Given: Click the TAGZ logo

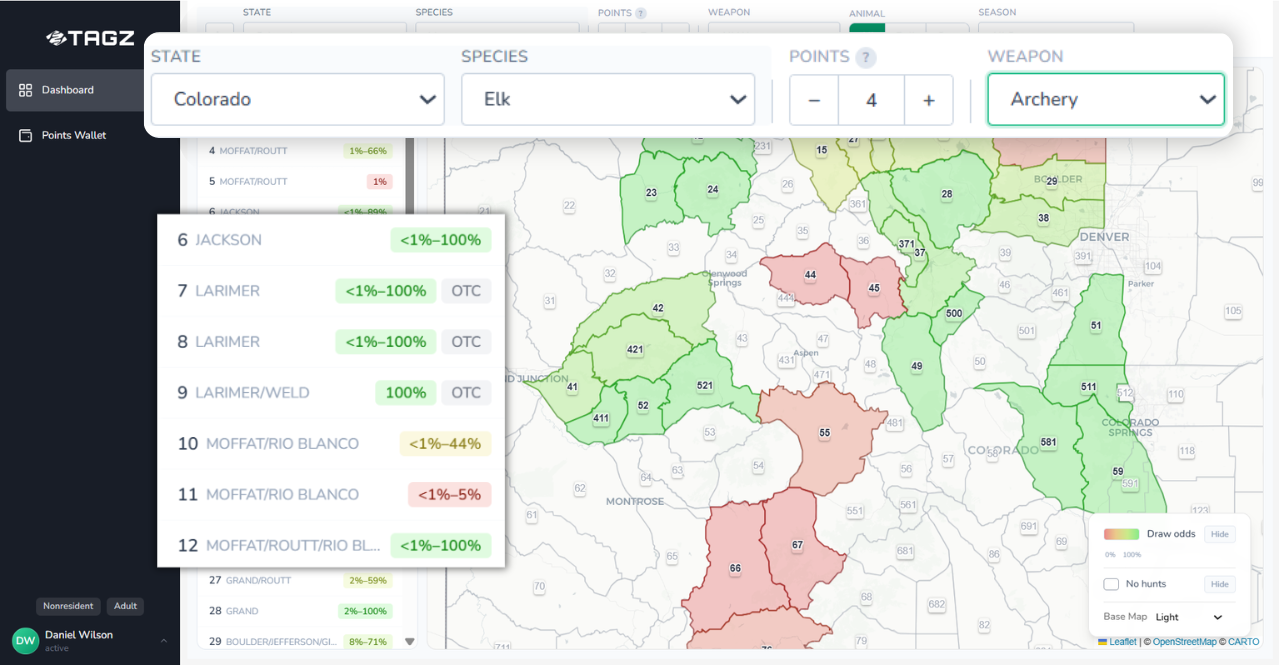Looking at the screenshot, I should (89, 38).
